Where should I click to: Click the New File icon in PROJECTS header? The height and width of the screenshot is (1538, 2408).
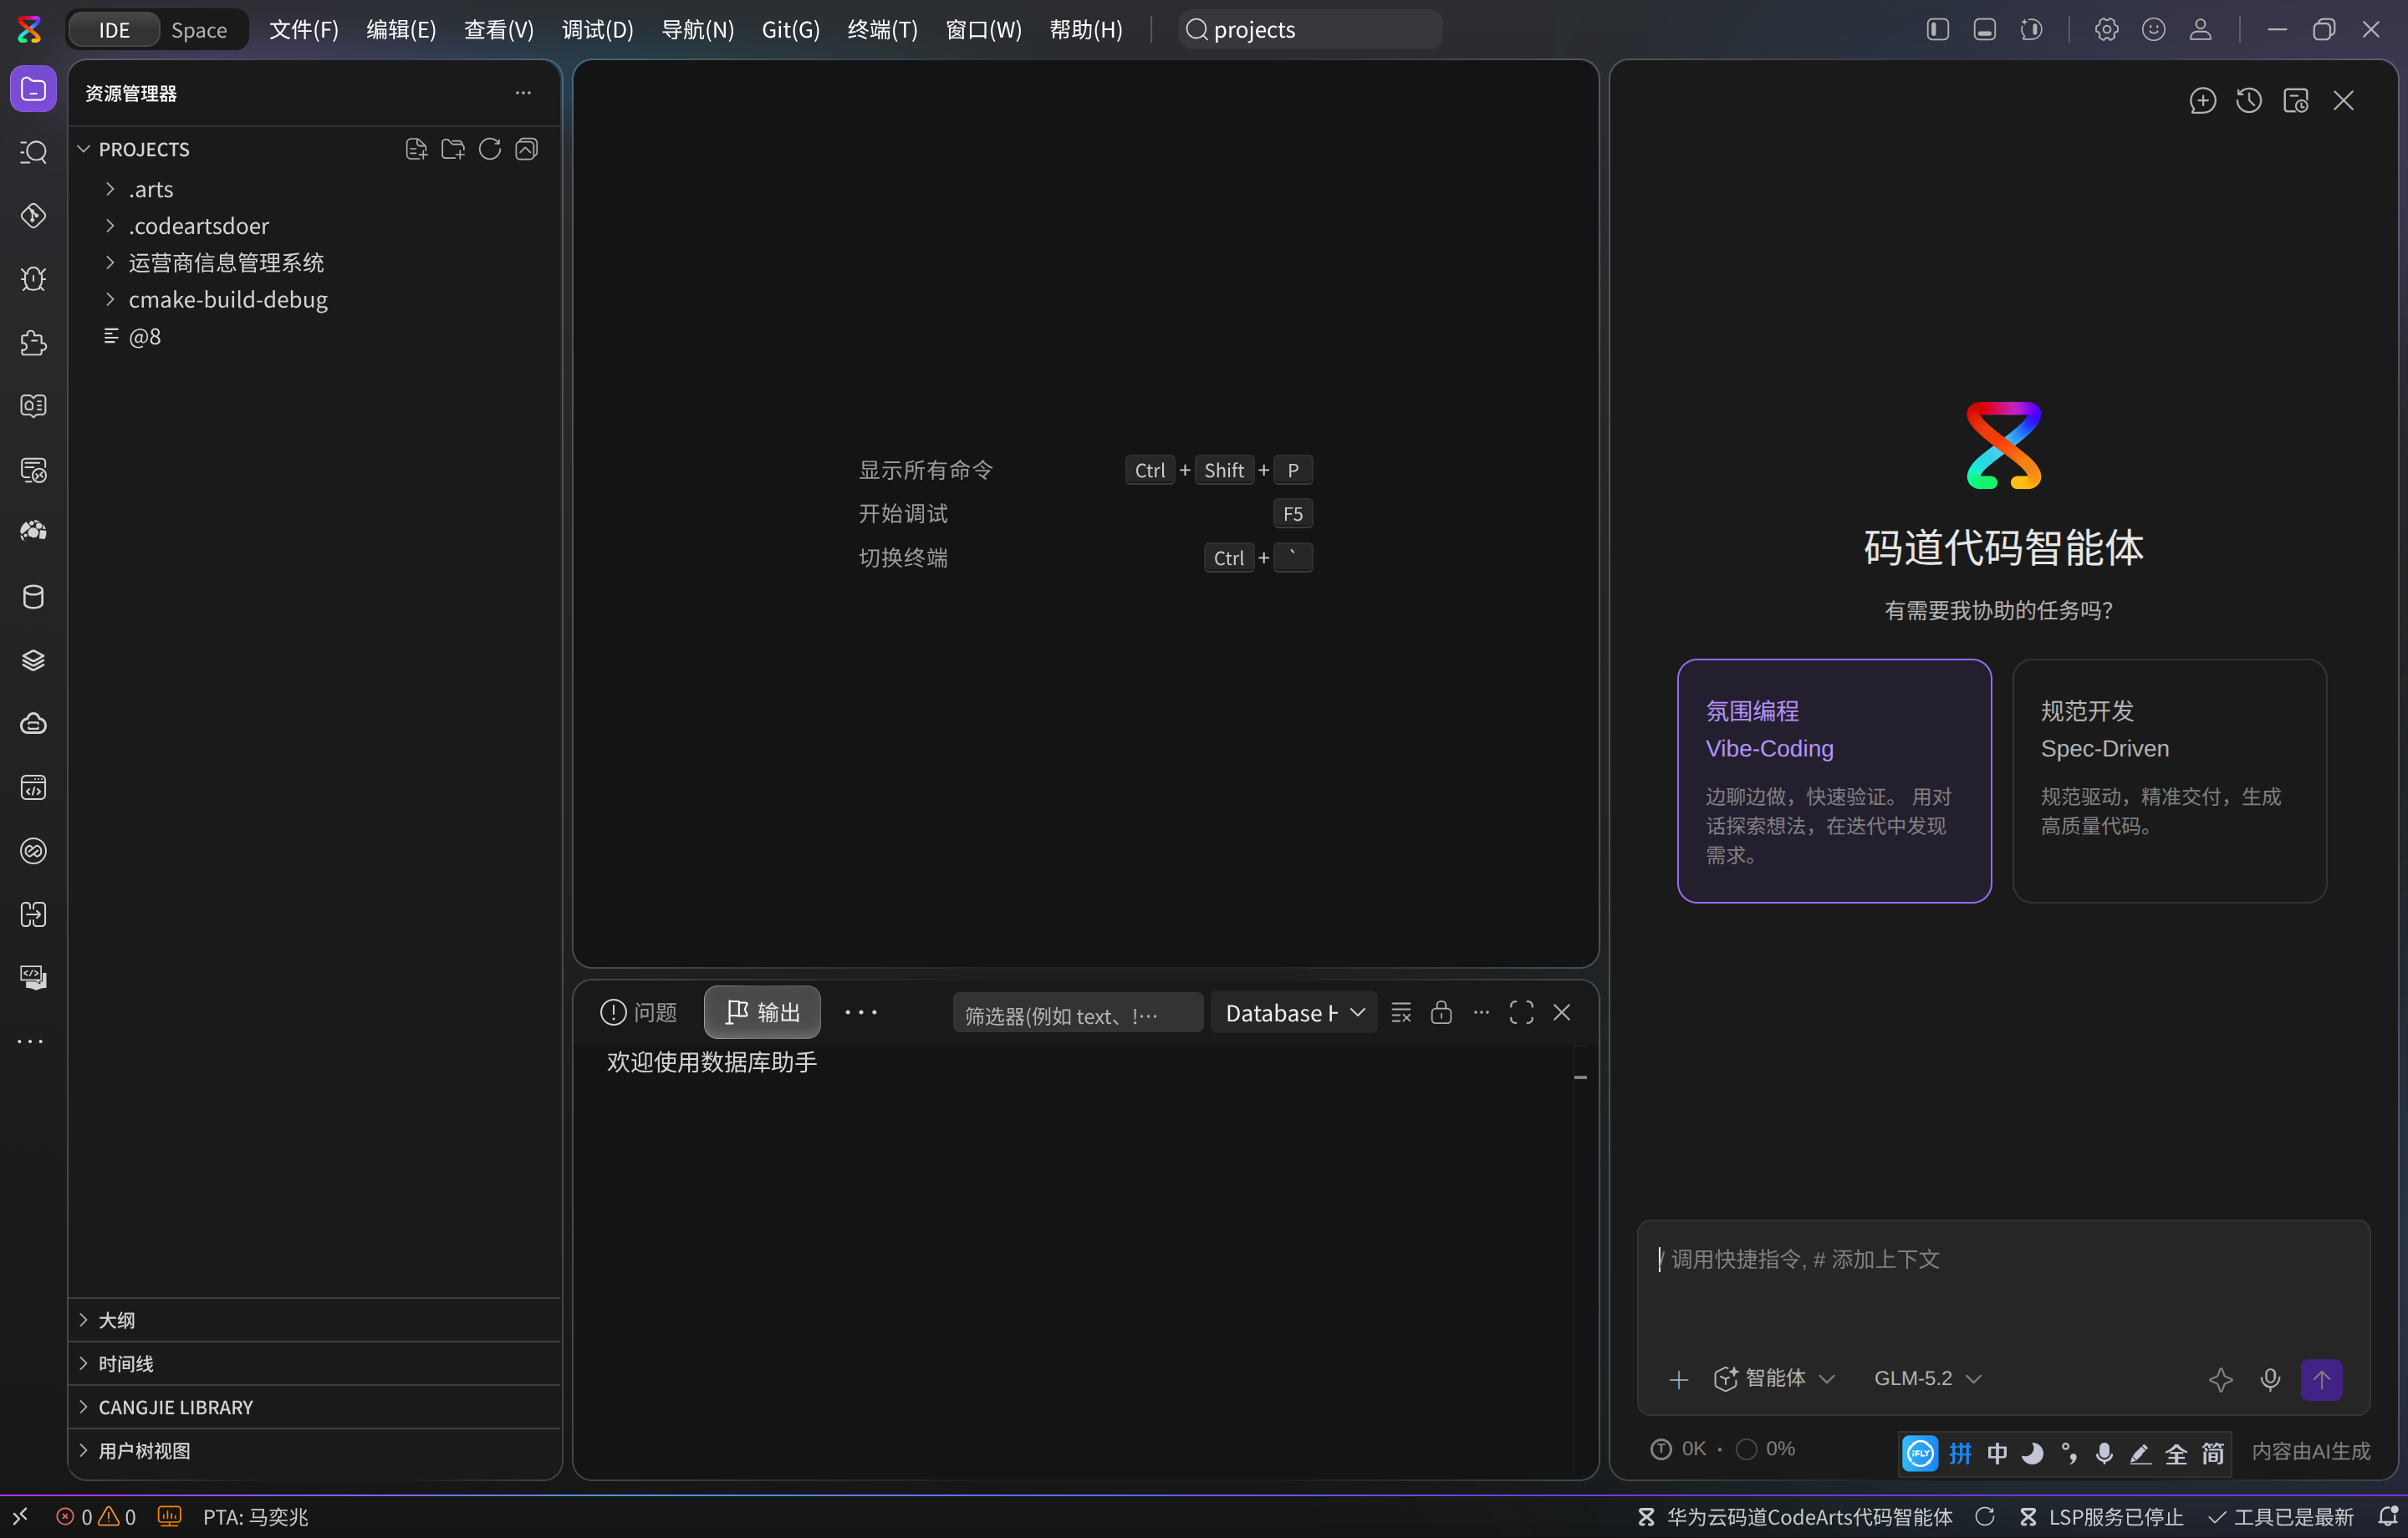point(416,149)
